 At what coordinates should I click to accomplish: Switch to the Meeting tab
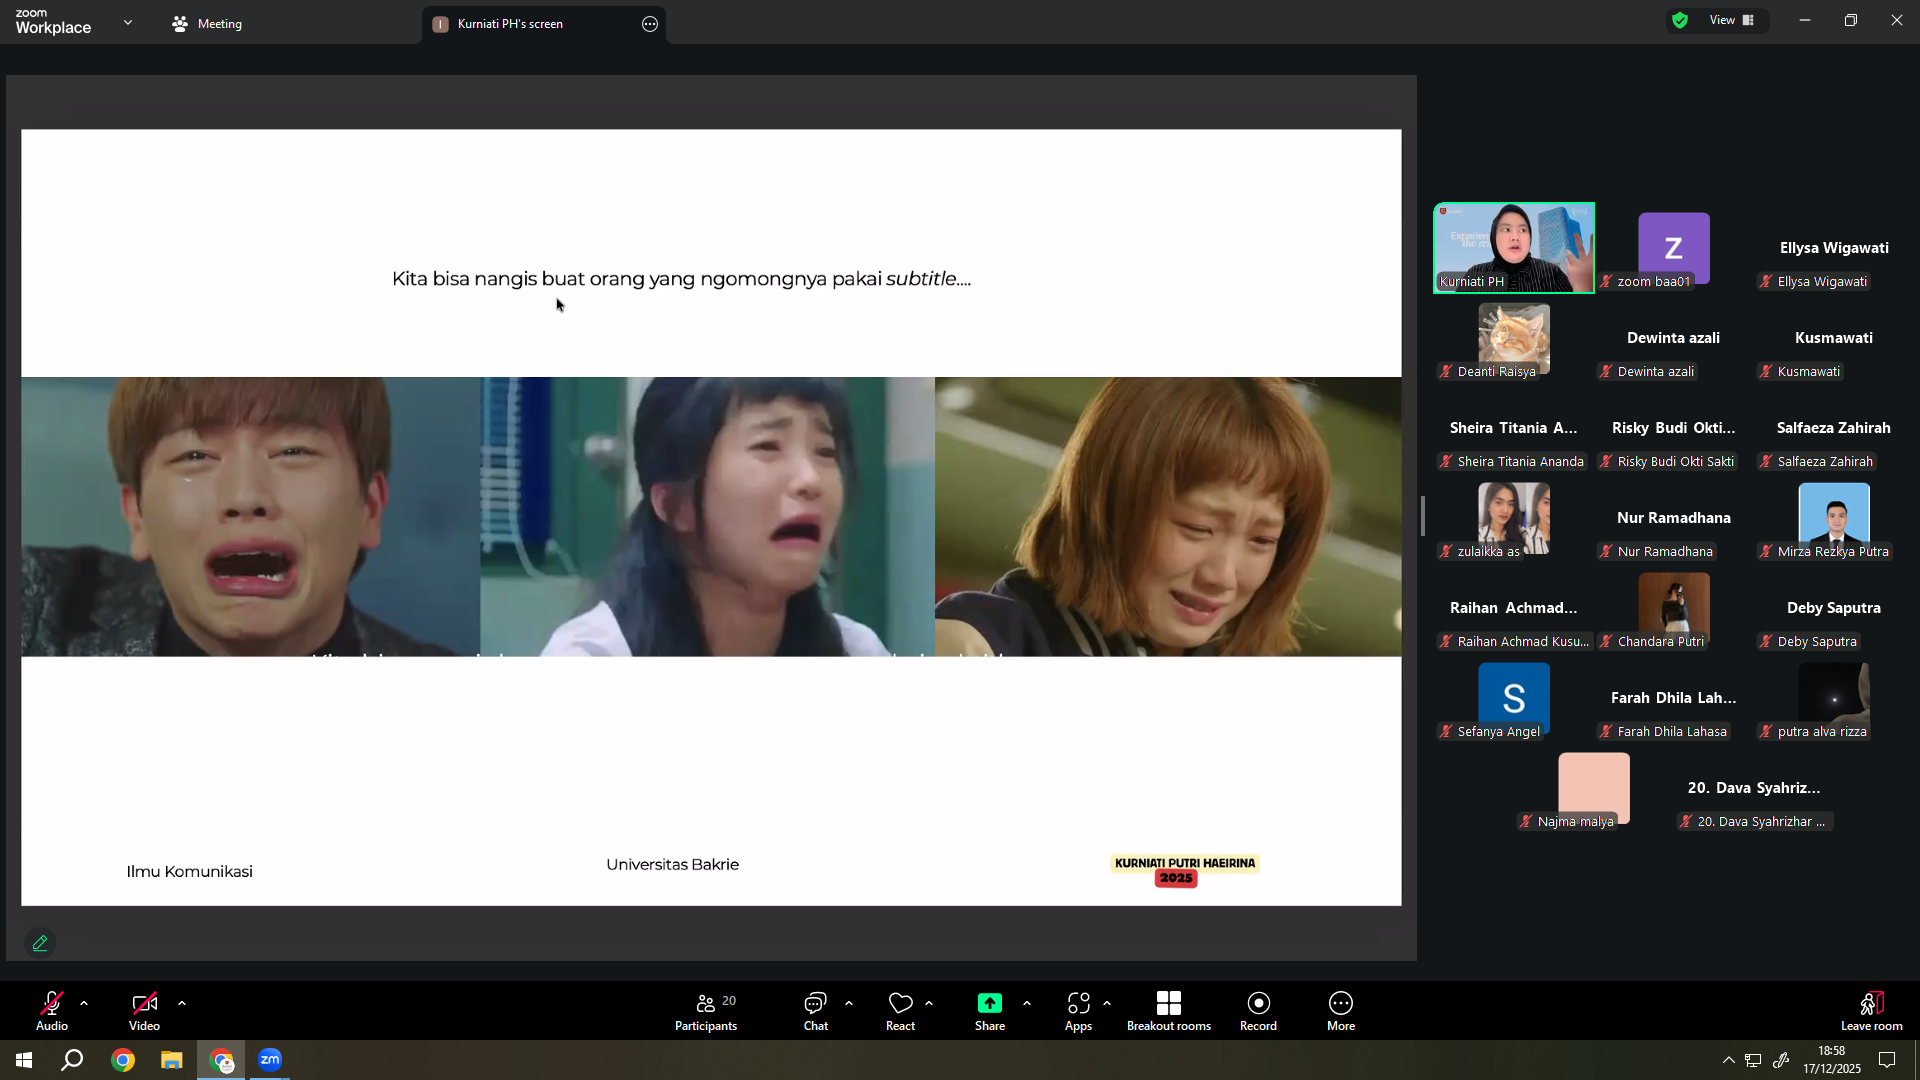coord(207,24)
